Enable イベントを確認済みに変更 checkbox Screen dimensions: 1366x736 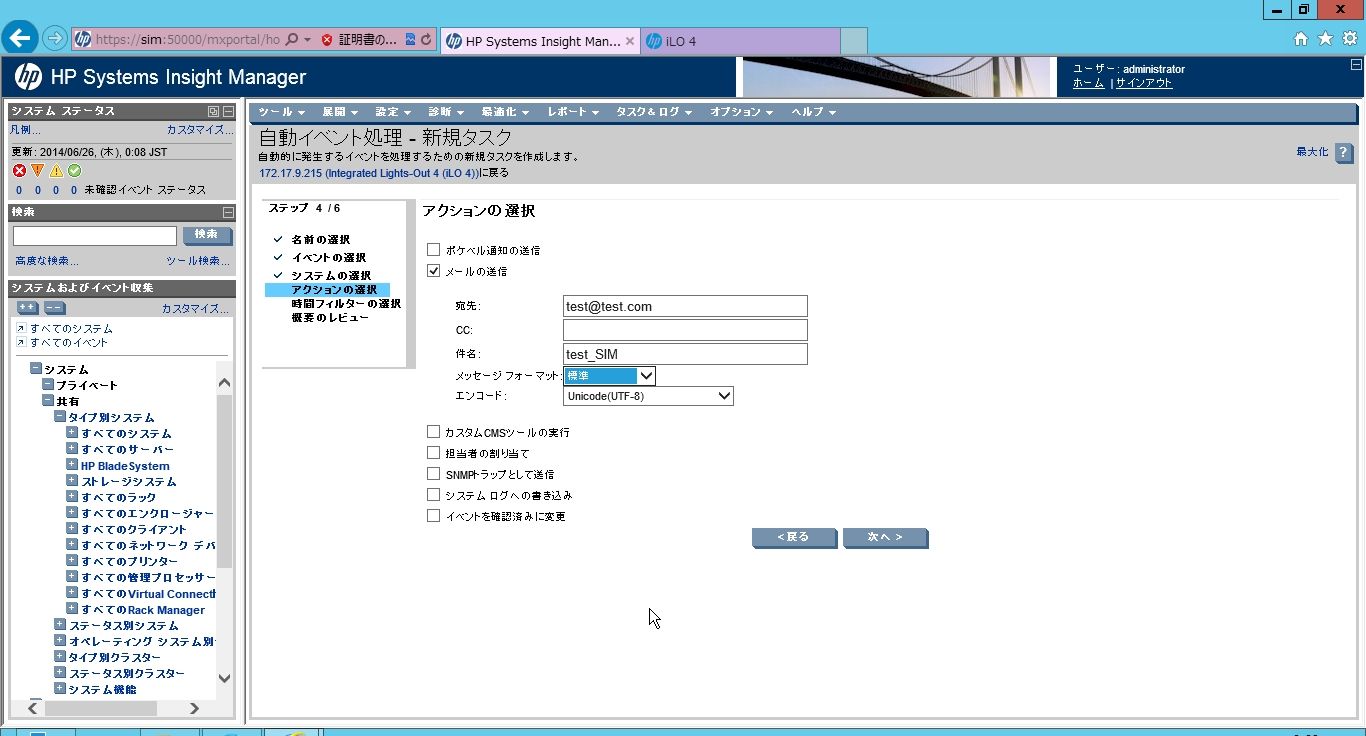tap(433, 516)
